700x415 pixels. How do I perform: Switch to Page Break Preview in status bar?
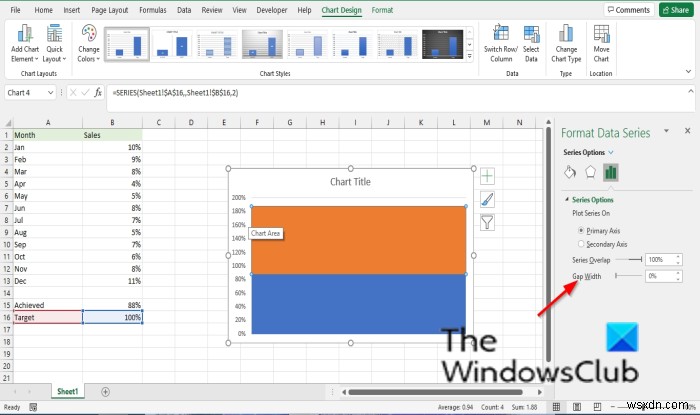pyautogui.click(x=597, y=407)
